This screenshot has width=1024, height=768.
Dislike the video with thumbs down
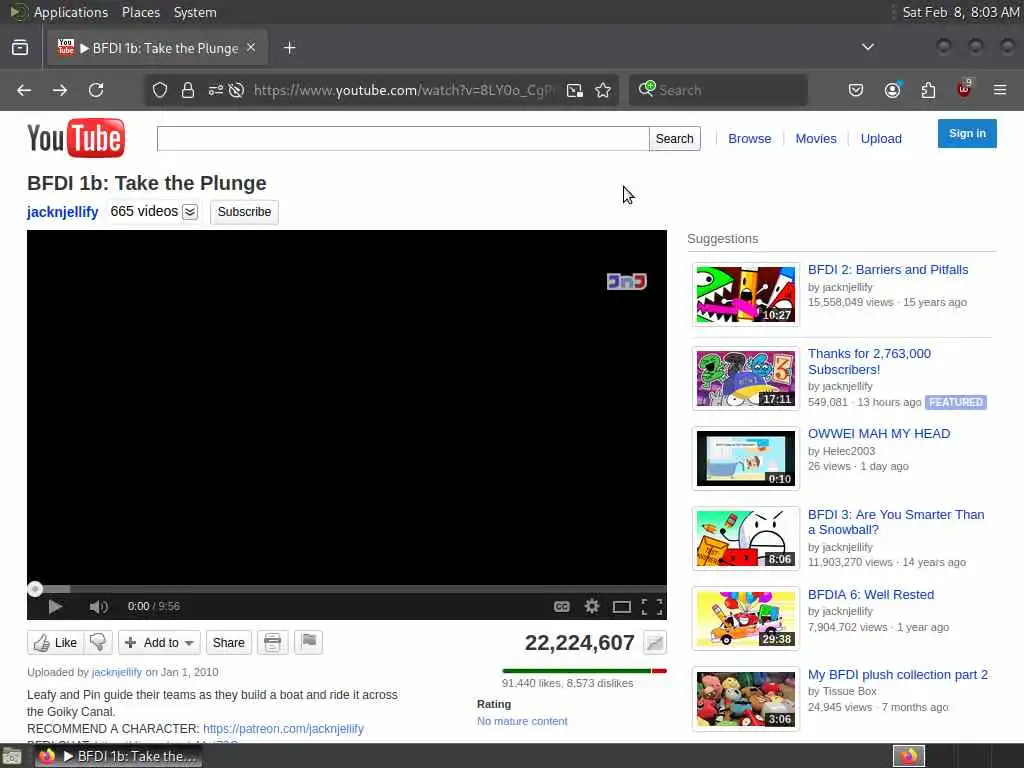pos(98,643)
